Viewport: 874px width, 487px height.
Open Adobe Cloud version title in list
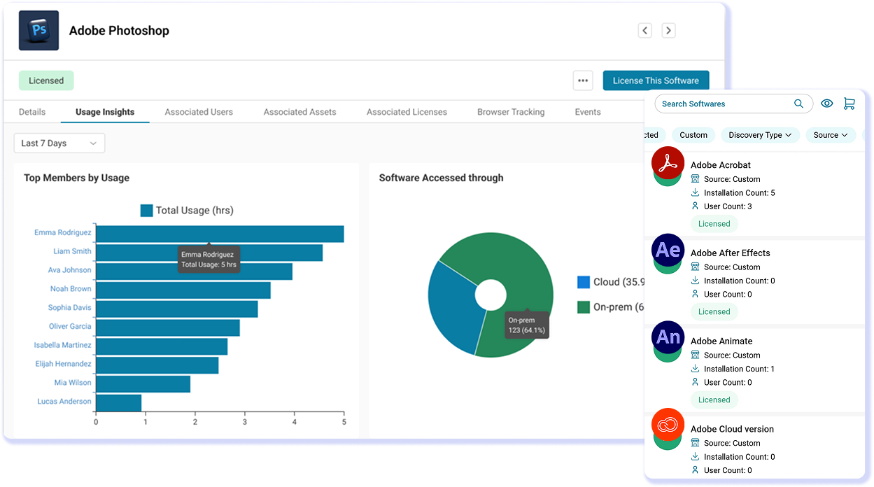tap(732, 429)
